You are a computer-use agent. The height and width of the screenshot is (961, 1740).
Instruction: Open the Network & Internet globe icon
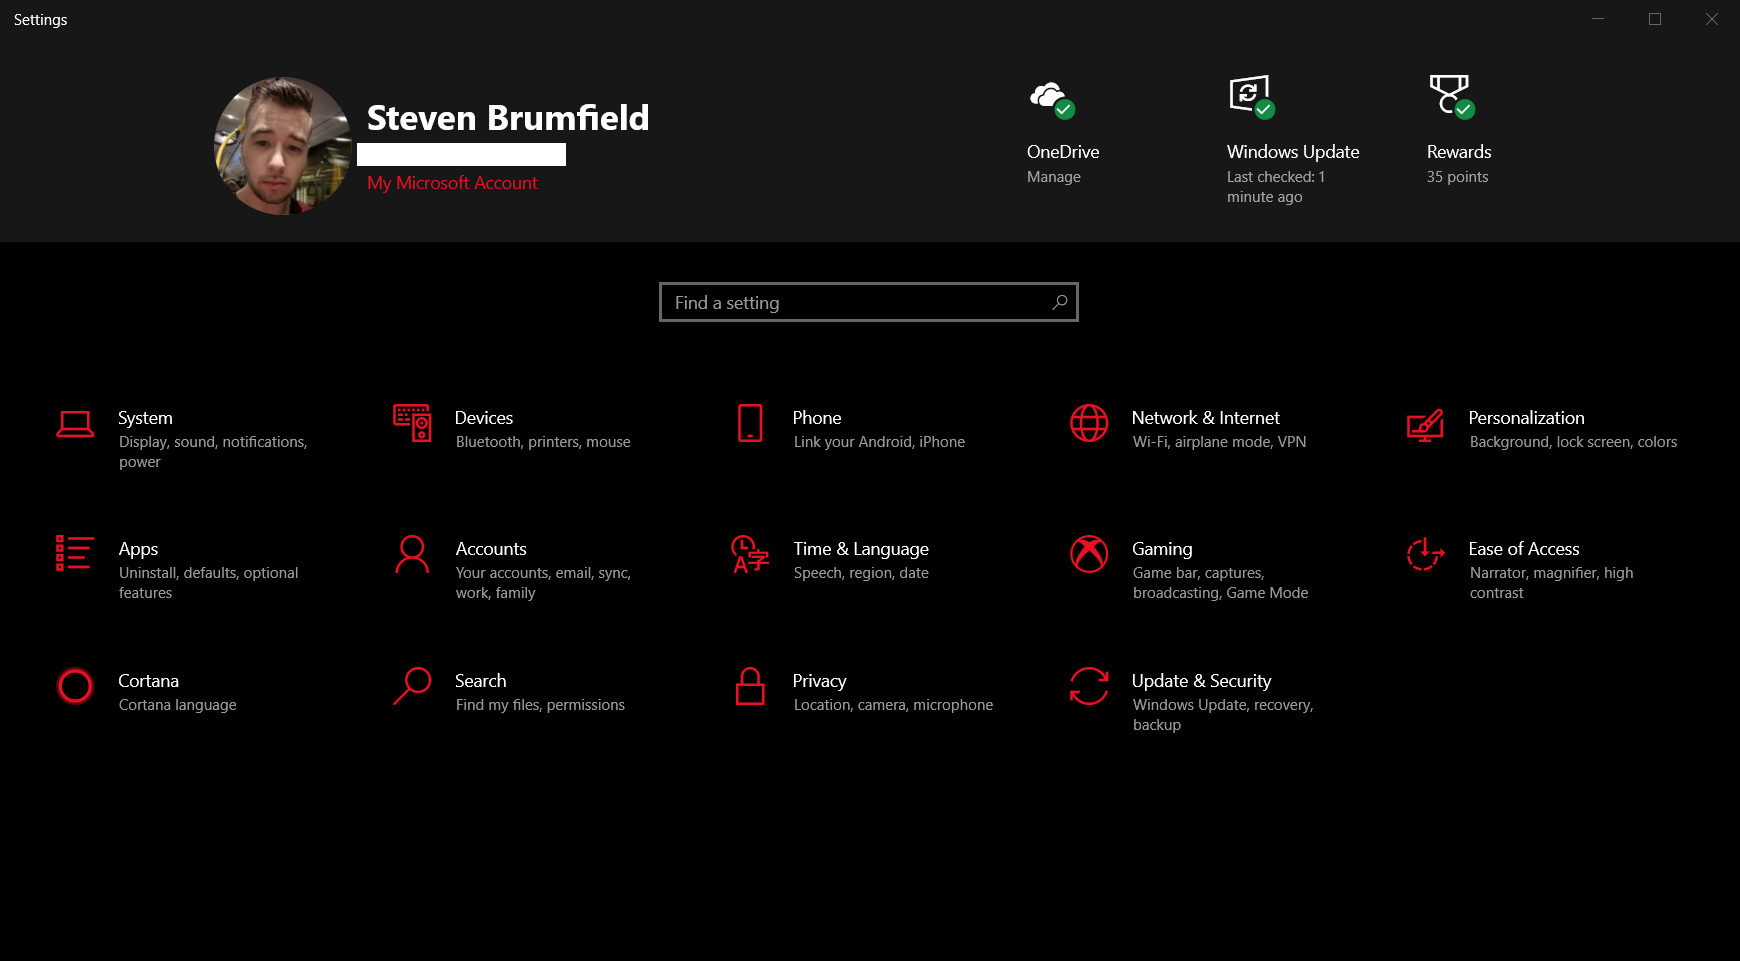tap(1089, 423)
